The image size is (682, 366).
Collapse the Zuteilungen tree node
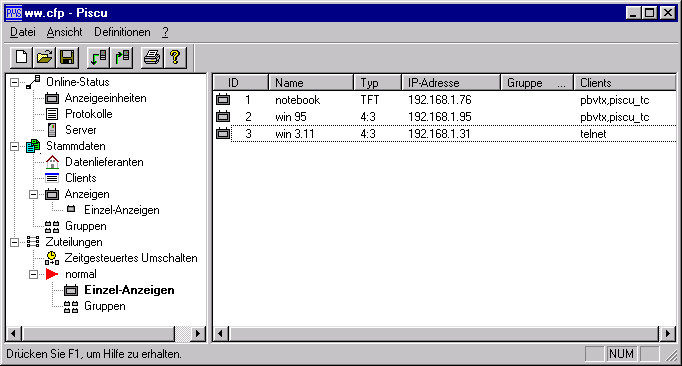[x=14, y=242]
